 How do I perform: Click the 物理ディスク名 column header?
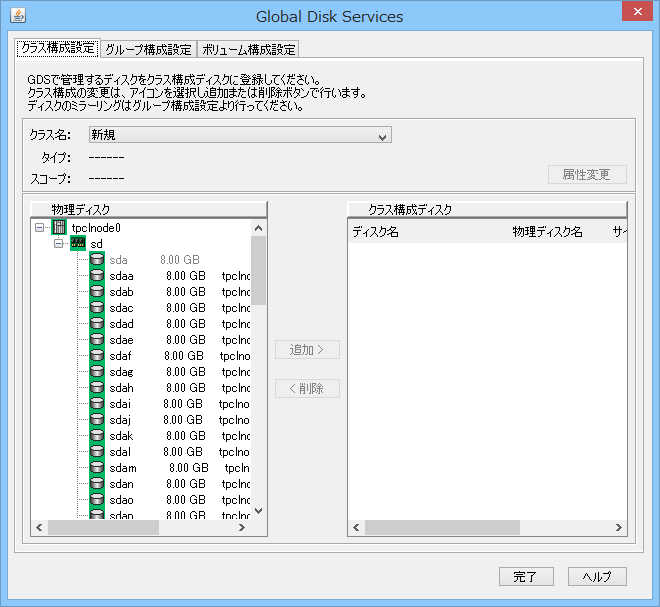click(x=547, y=232)
